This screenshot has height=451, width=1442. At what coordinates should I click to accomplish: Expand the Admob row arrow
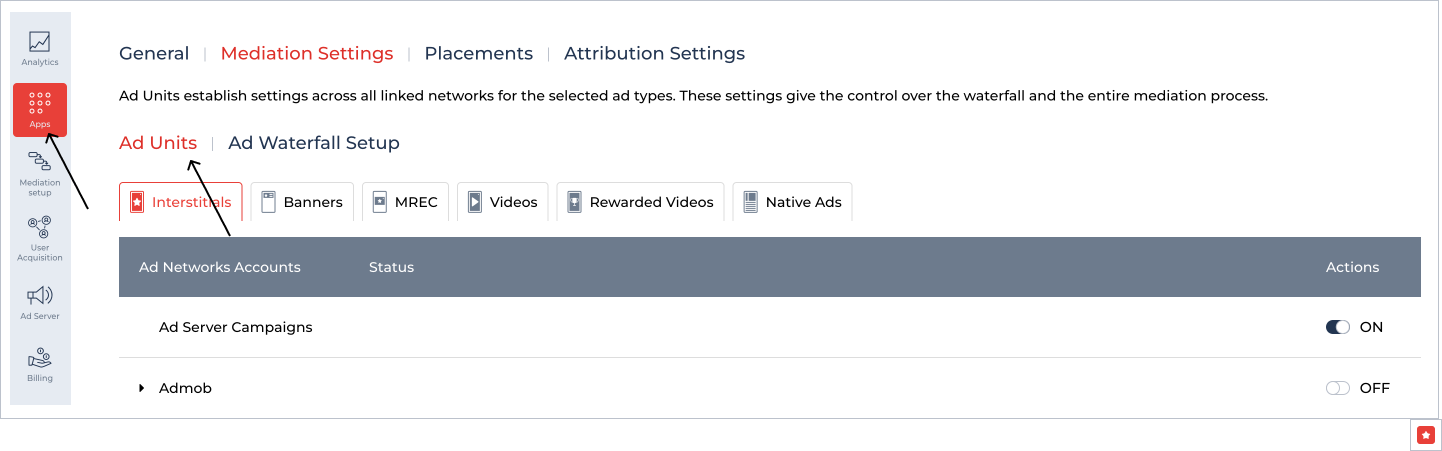[x=142, y=388]
